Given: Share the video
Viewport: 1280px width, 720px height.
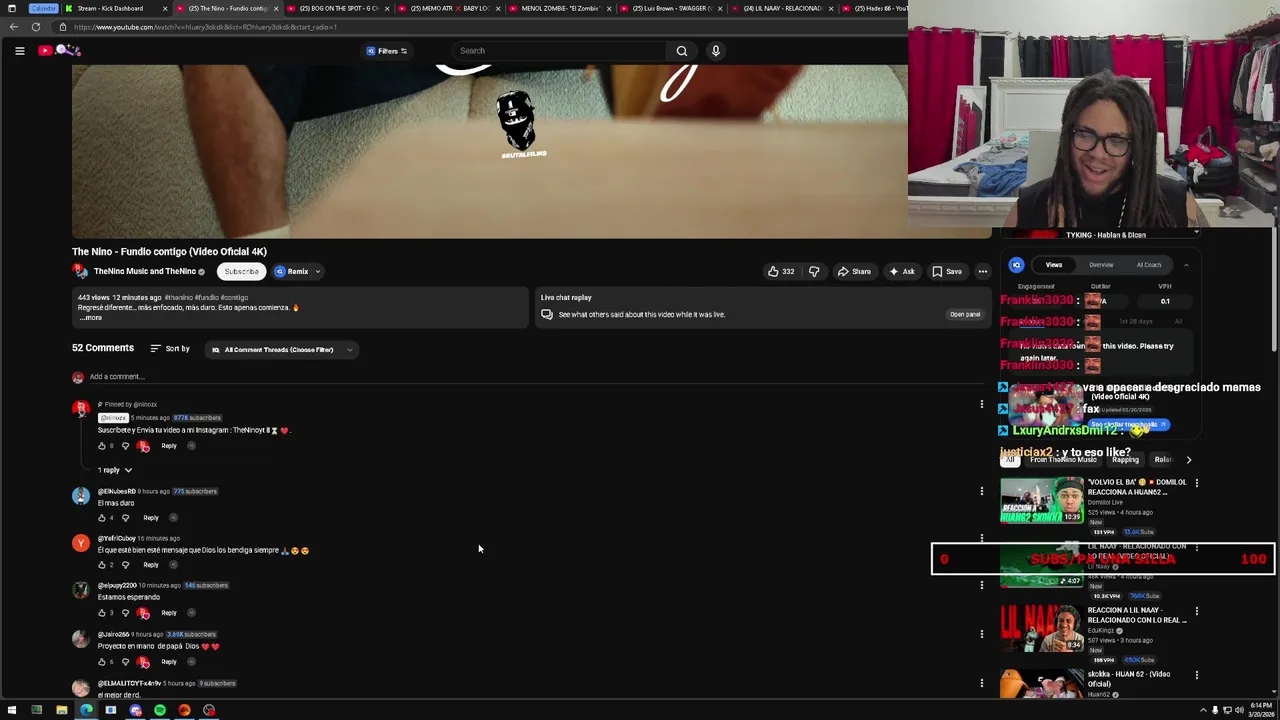Looking at the screenshot, I should (854, 271).
